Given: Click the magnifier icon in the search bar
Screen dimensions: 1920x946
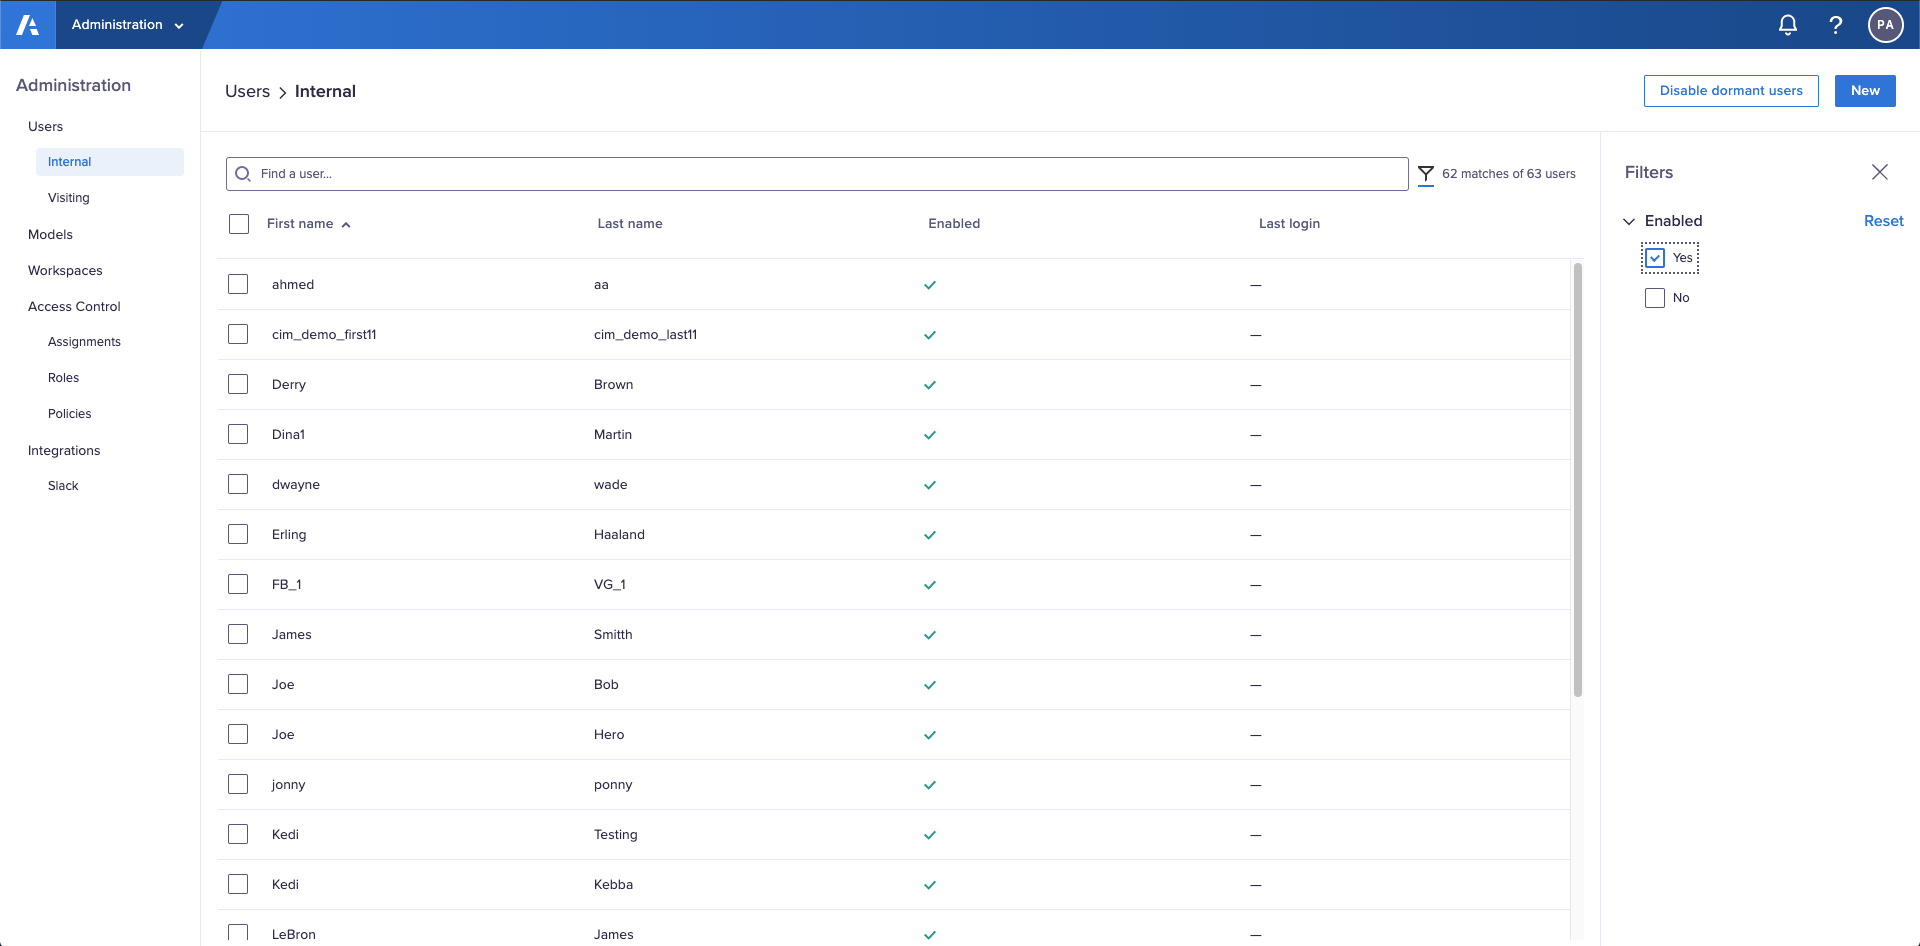Looking at the screenshot, I should coord(242,173).
